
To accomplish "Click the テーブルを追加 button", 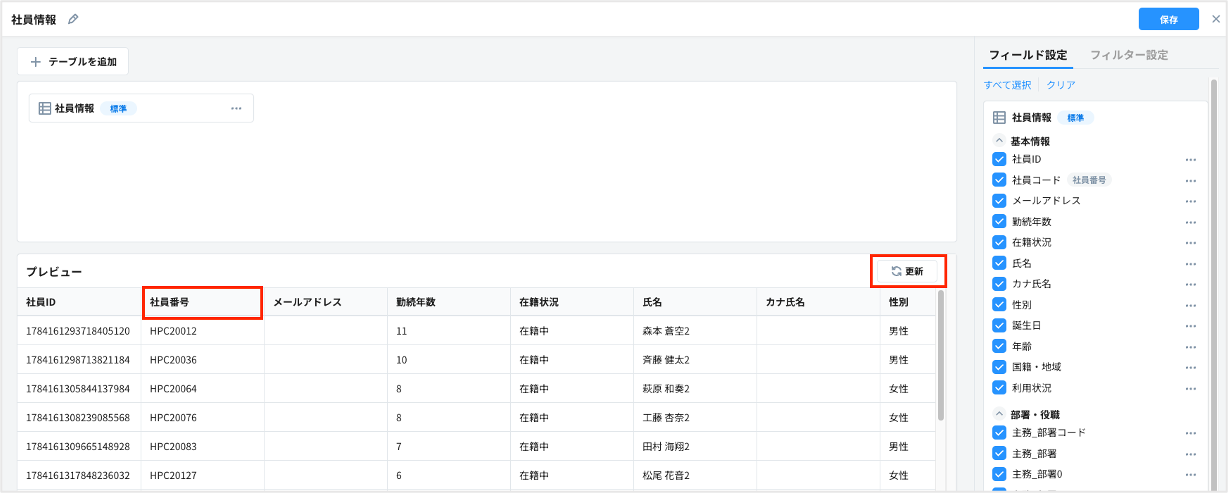I will point(73,62).
